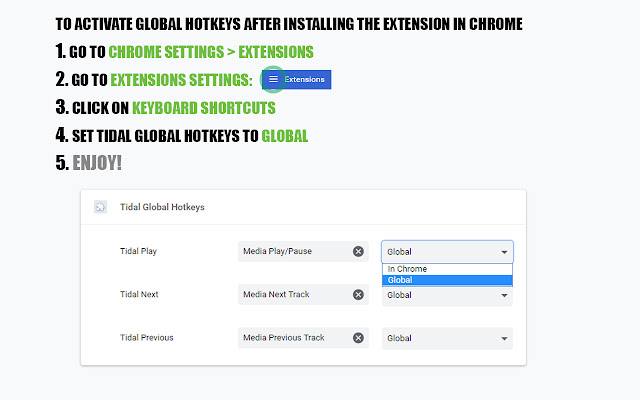640x400 pixels.
Task: Click the green Extensions Settings text
Action: tap(182, 80)
